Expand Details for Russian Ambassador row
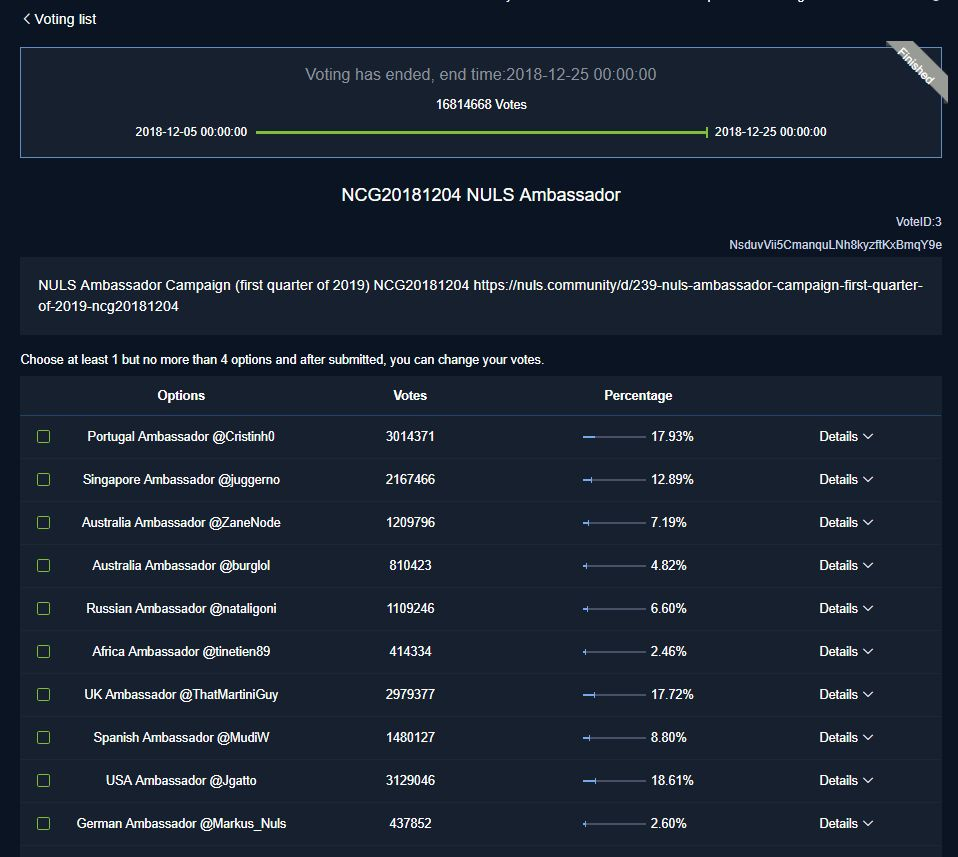 (x=846, y=608)
